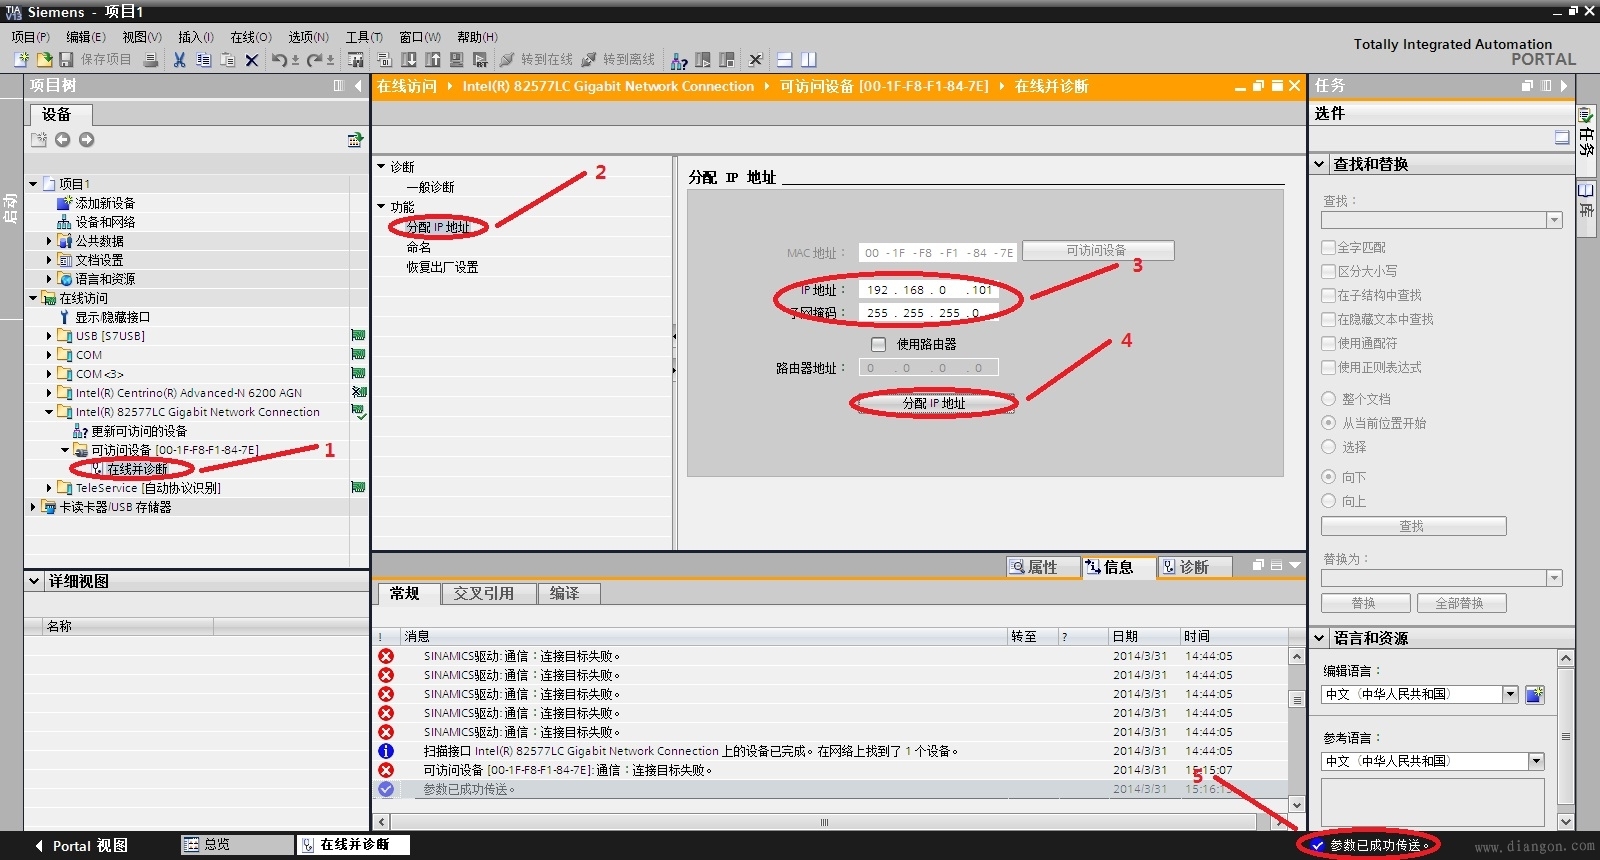Click the Open project folder icon

[44, 60]
